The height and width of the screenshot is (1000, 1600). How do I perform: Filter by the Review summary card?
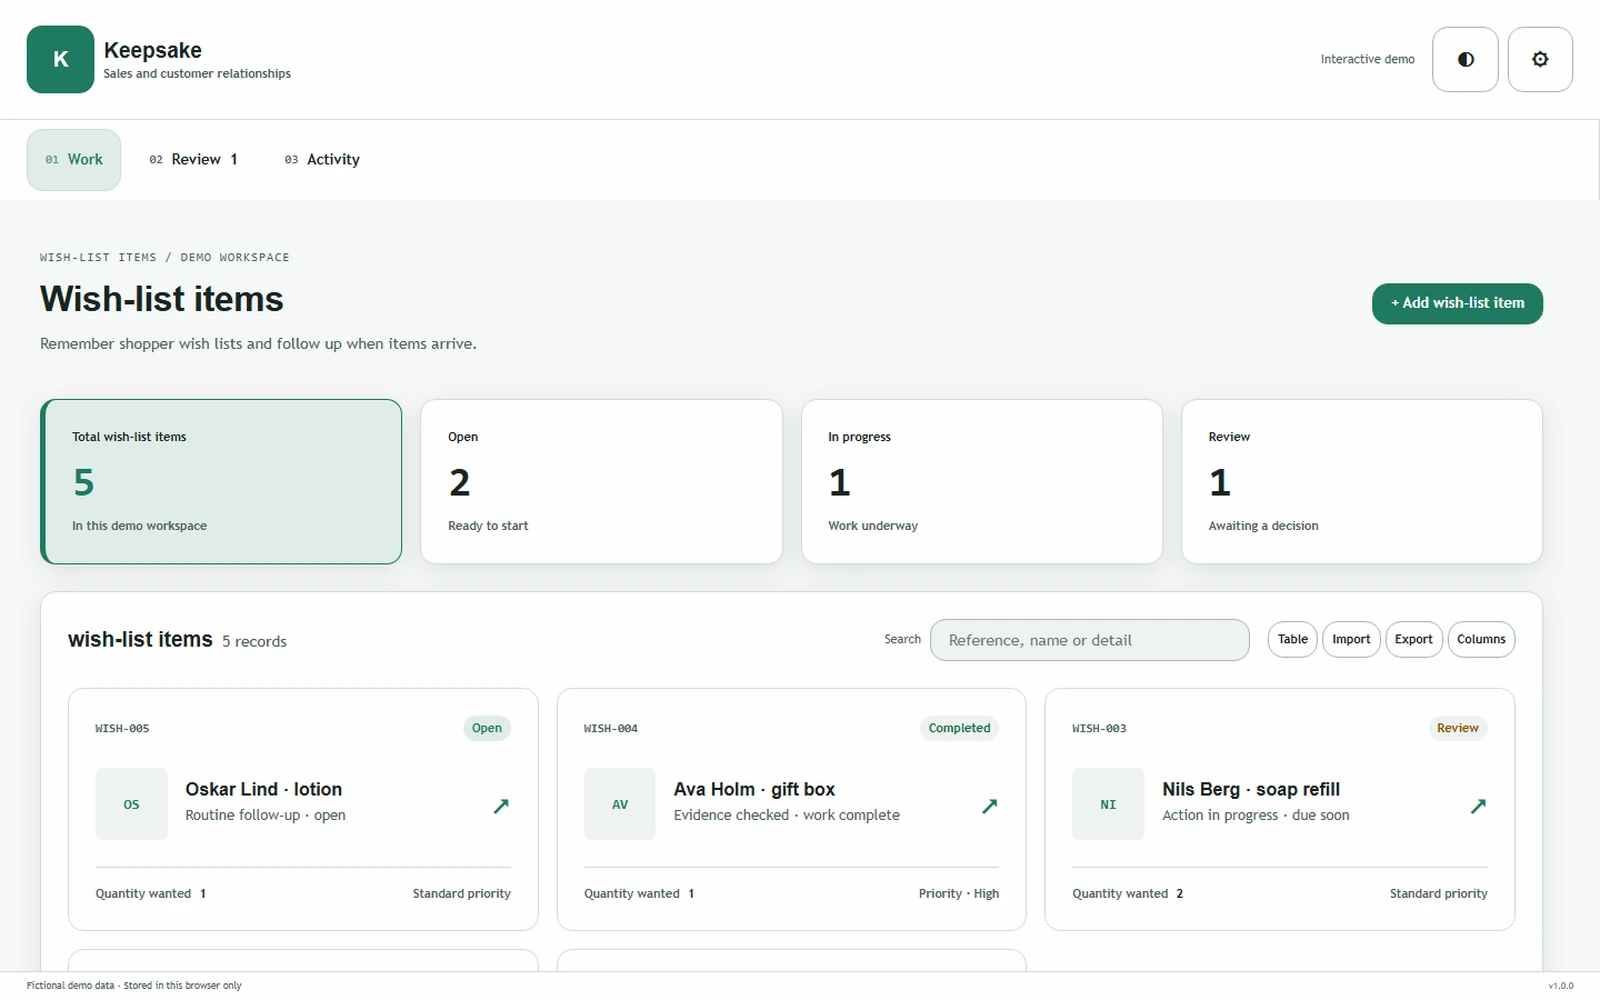pos(1362,482)
